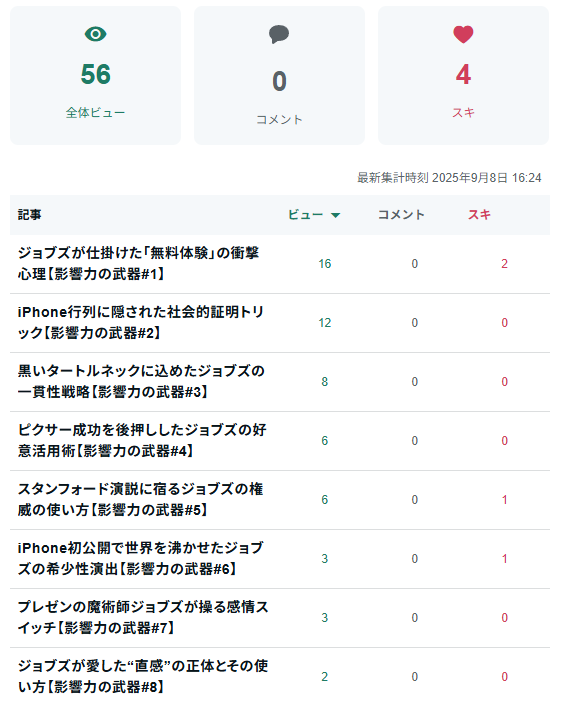Click the speech bubble comment icon
The width and height of the screenshot is (564, 710).
(x=279, y=34)
